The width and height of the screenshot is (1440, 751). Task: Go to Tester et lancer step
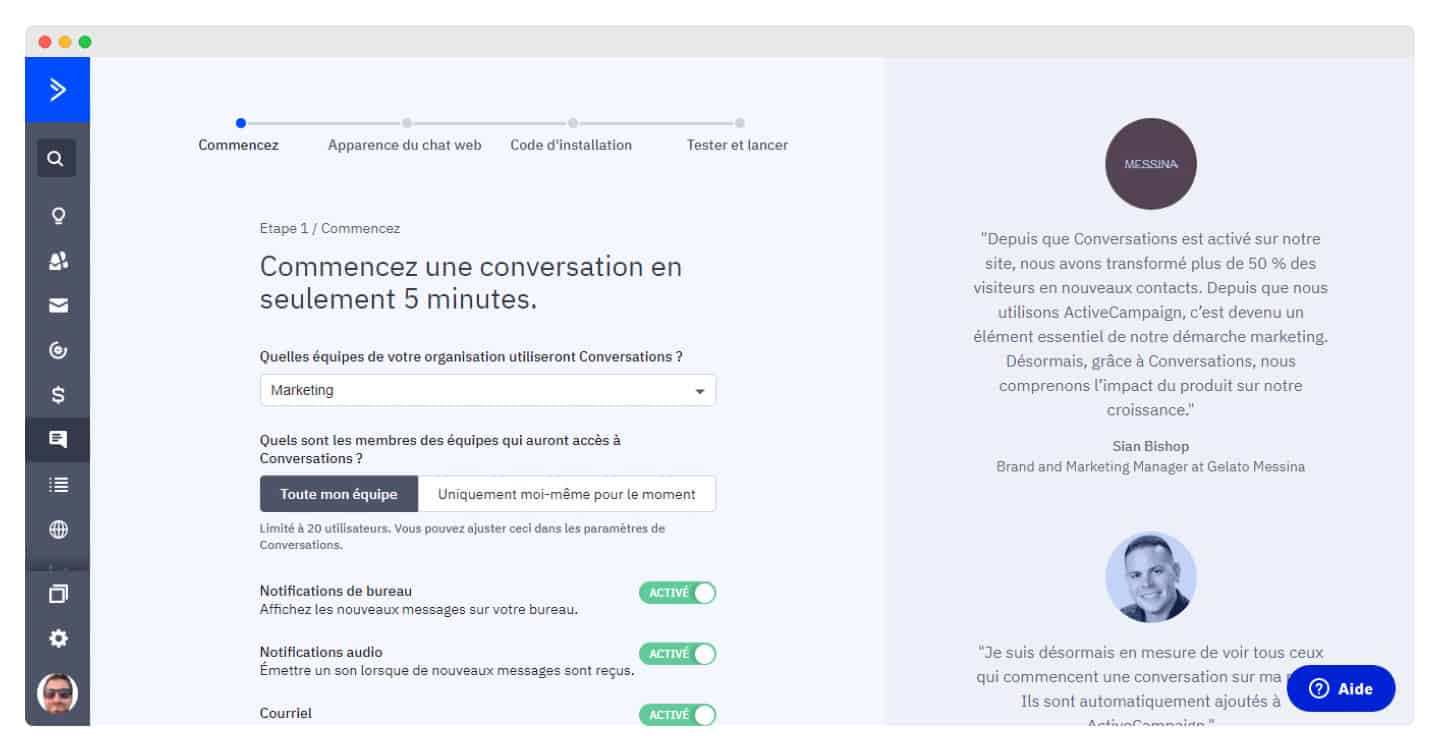[x=737, y=145]
